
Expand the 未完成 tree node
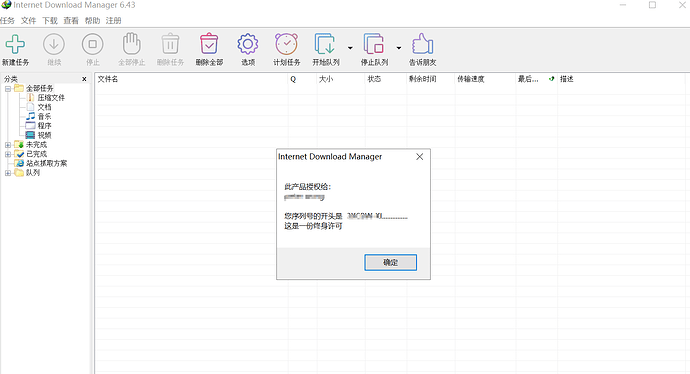(x=8, y=145)
